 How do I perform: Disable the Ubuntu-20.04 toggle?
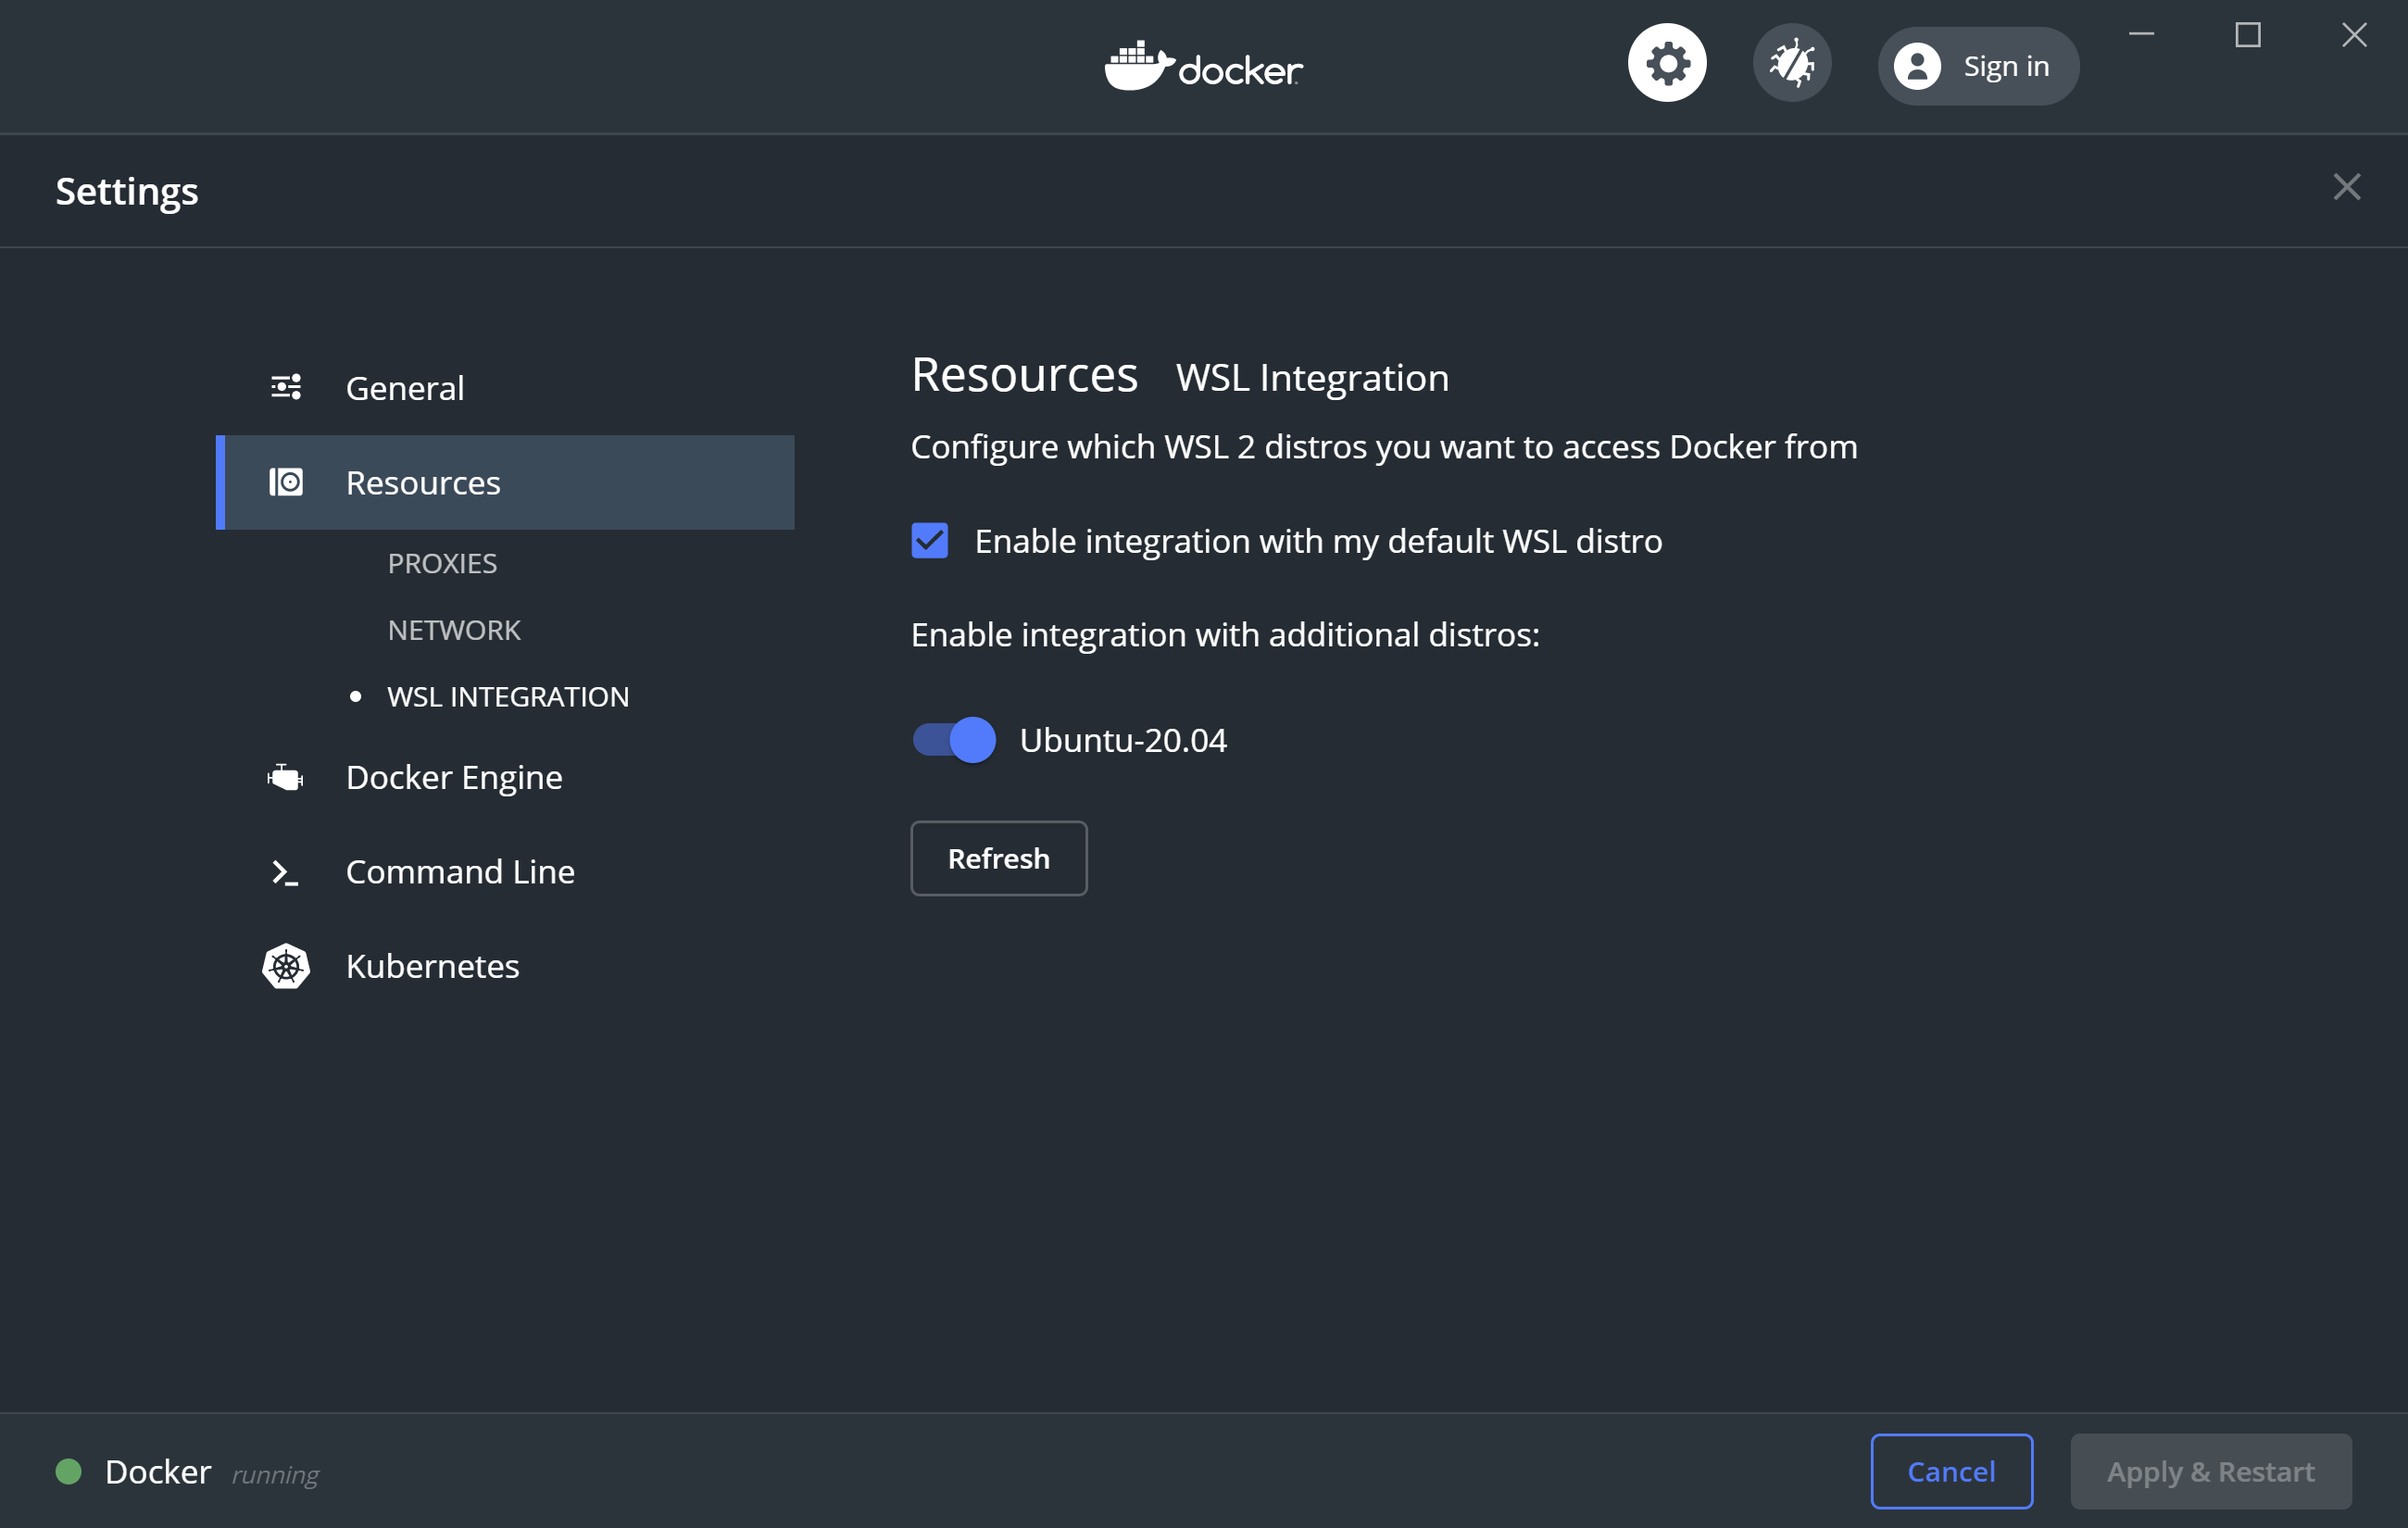(952, 740)
